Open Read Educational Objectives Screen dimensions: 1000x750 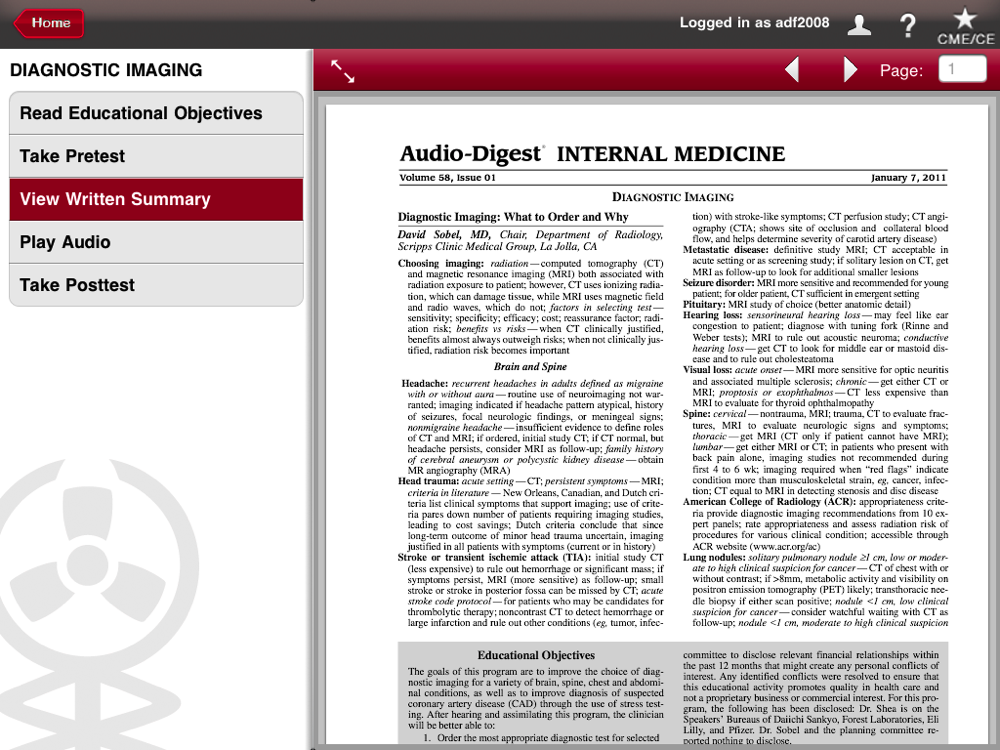(156, 113)
